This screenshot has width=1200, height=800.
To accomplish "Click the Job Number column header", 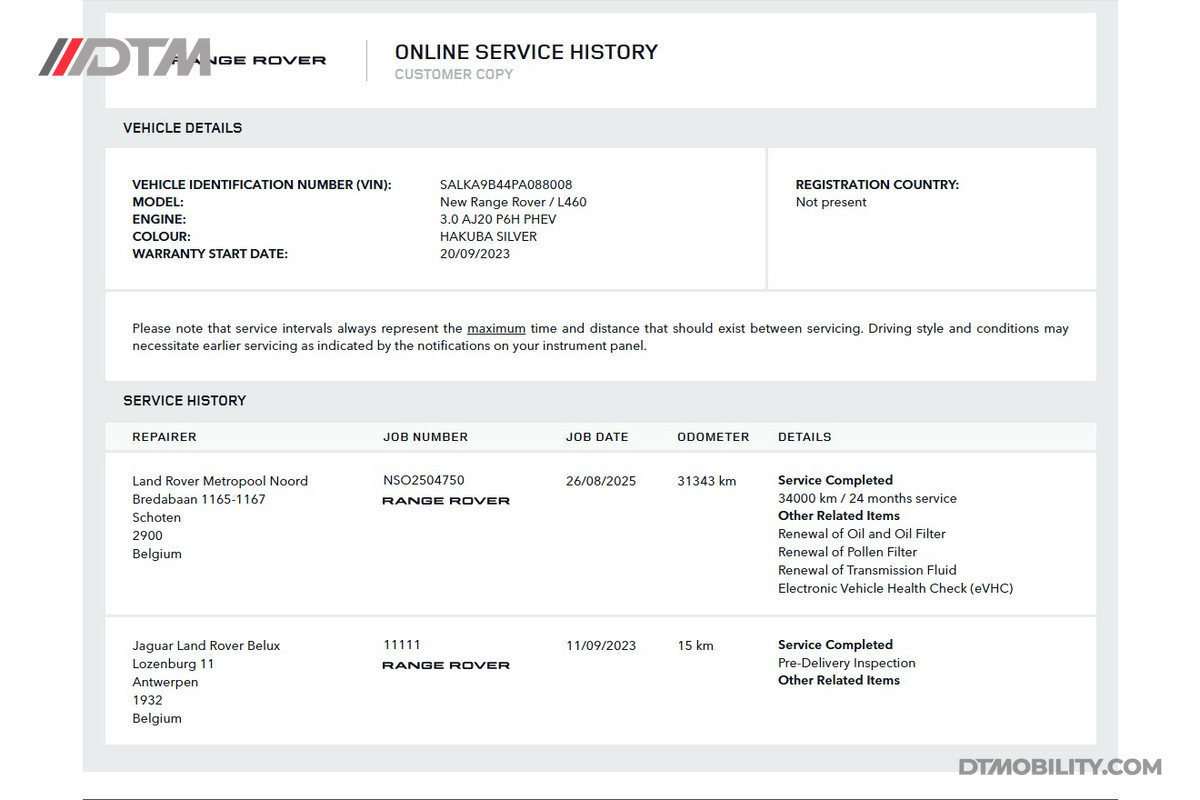I will (x=425, y=437).
